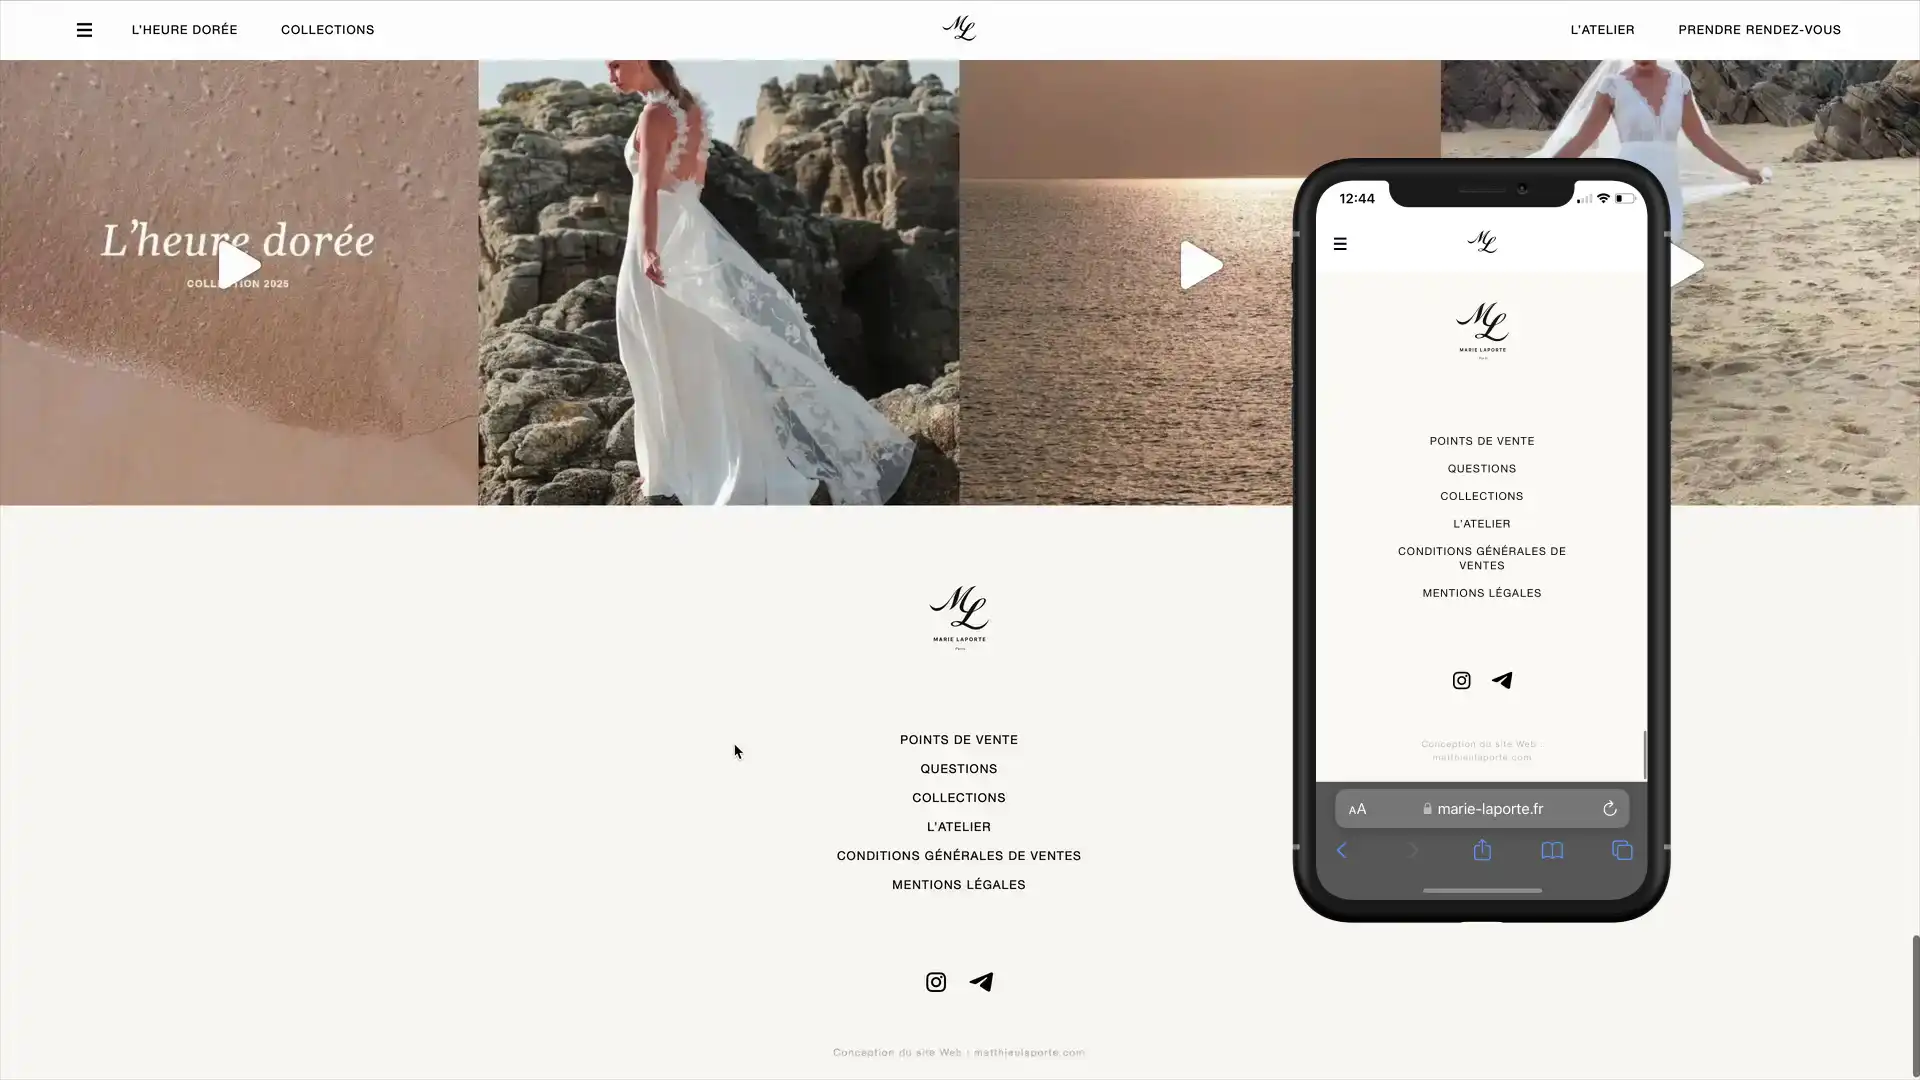Select L'HEURE DORÉE from top menu
The image size is (1920, 1080).
tap(183, 29)
